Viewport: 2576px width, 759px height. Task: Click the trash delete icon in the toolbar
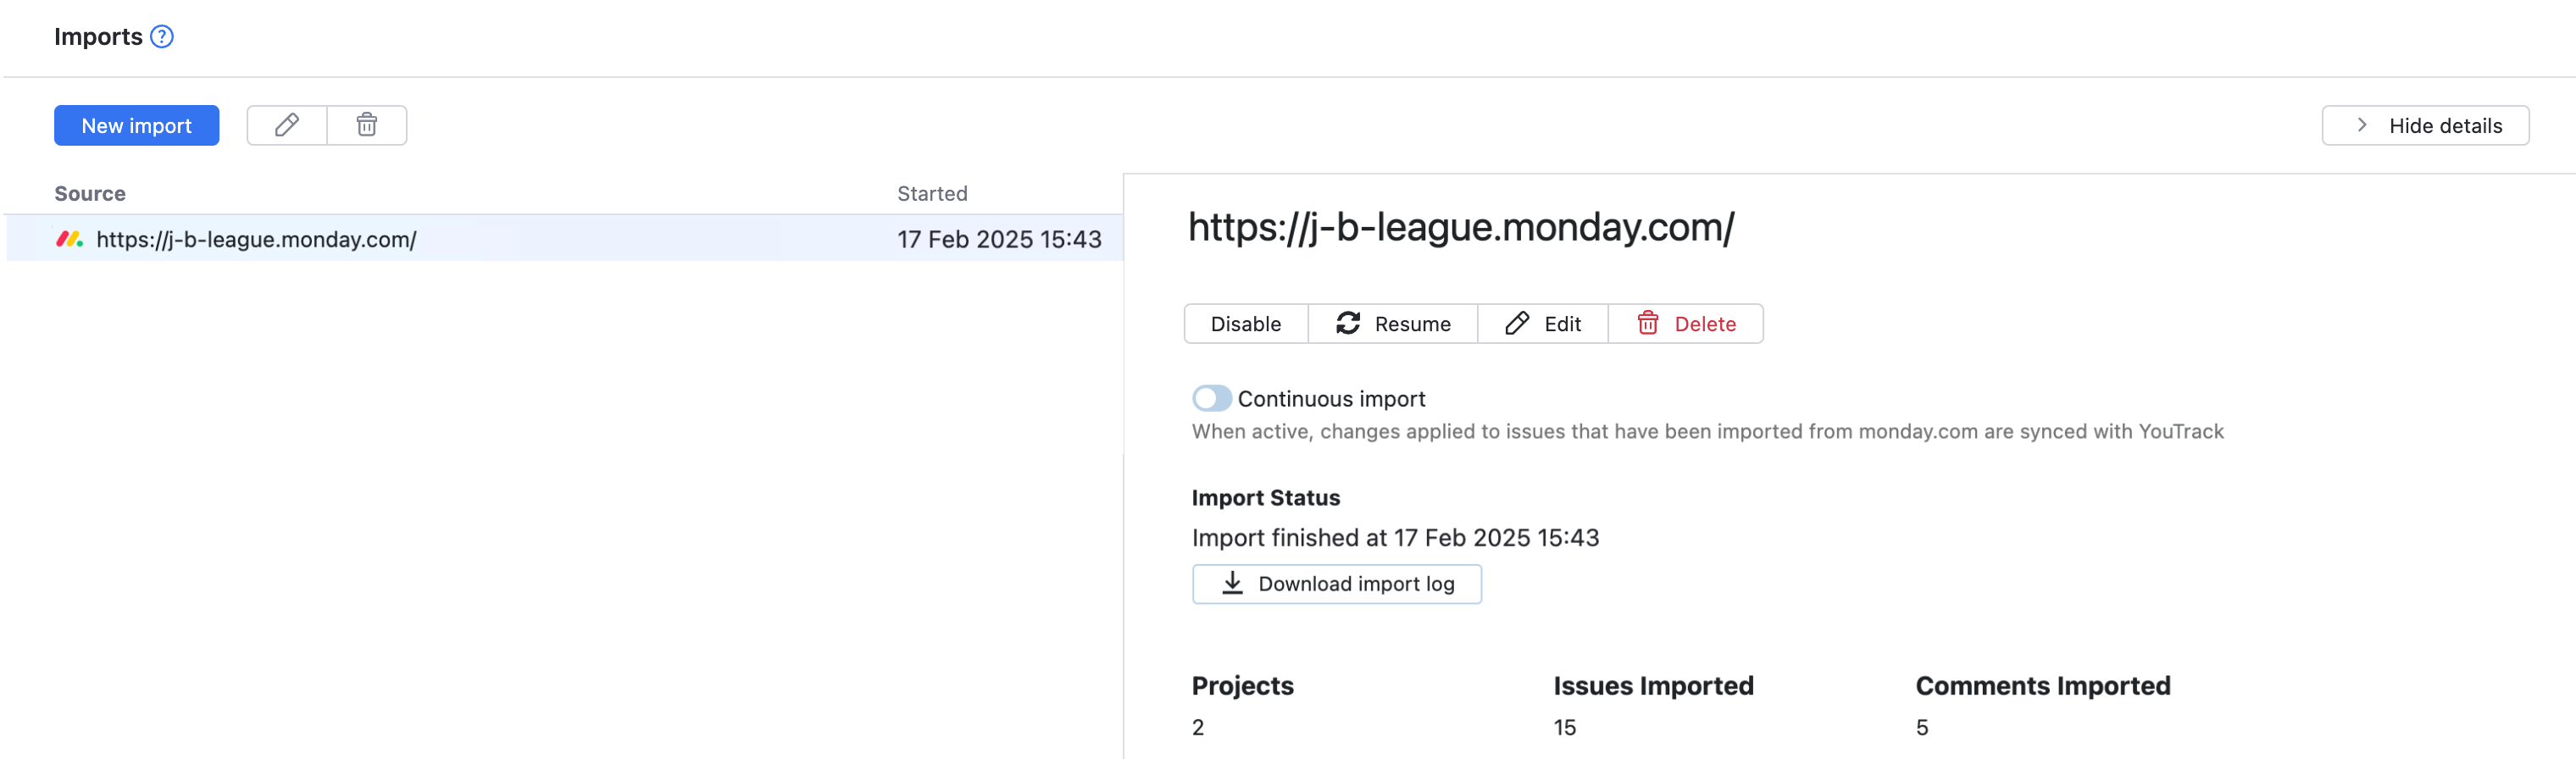[366, 125]
